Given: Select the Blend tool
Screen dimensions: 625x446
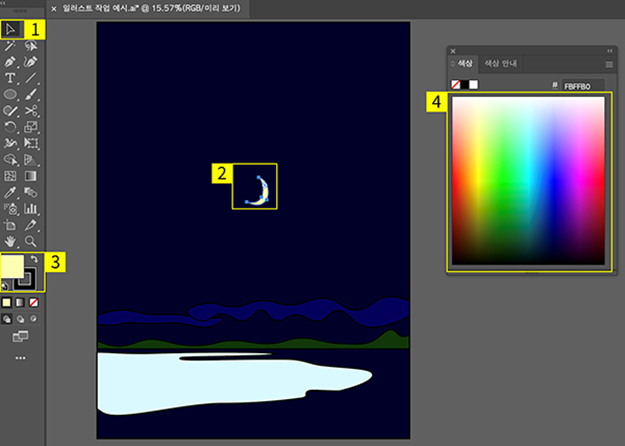Looking at the screenshot, I should (x=31, y=193).
